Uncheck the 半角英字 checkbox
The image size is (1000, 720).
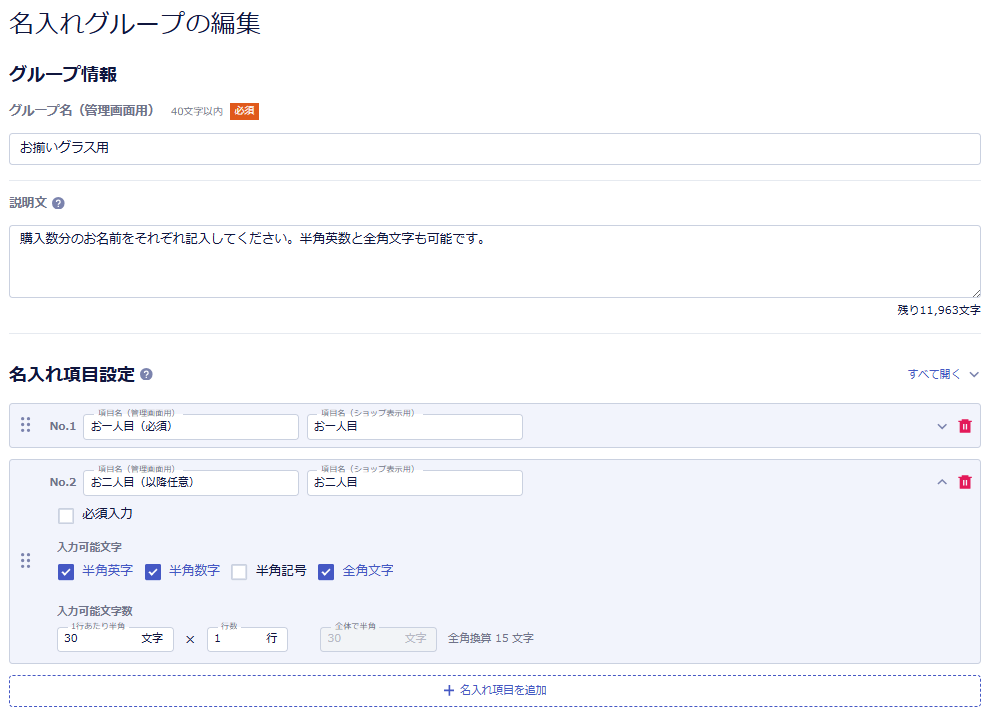(66, 571)
